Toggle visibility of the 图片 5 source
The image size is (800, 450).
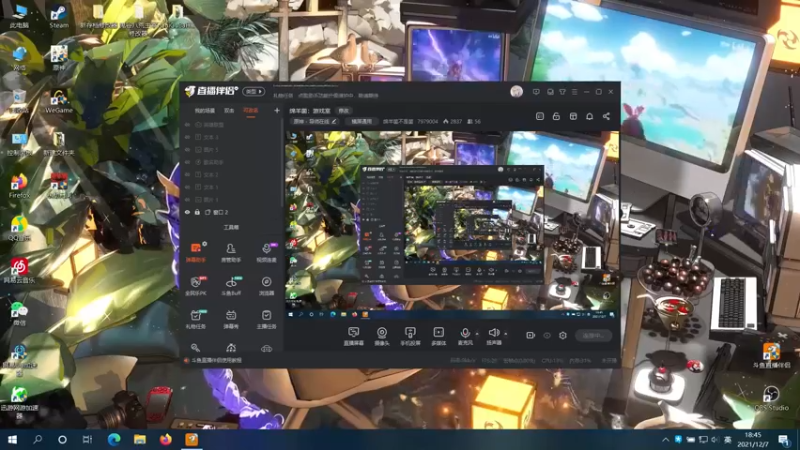pos(187,149)
